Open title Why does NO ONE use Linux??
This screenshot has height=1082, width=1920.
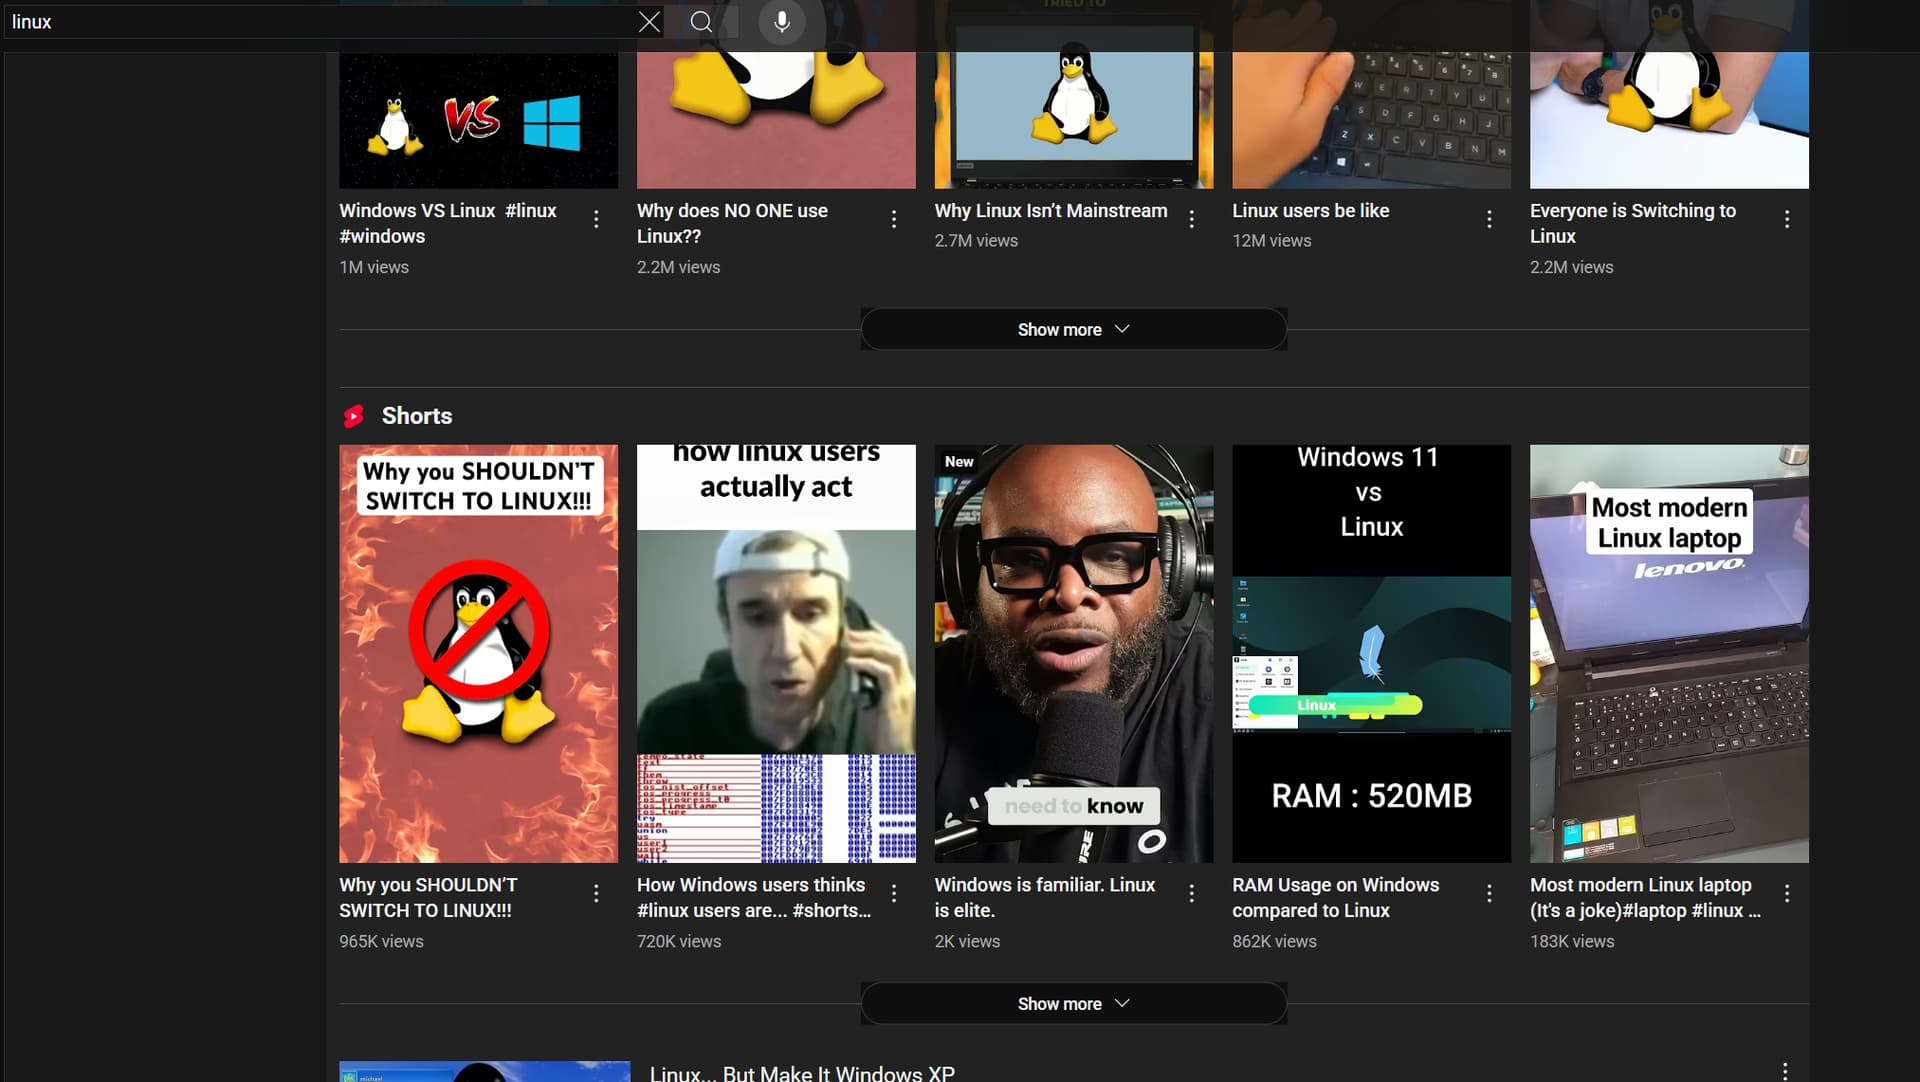[732, 223]
